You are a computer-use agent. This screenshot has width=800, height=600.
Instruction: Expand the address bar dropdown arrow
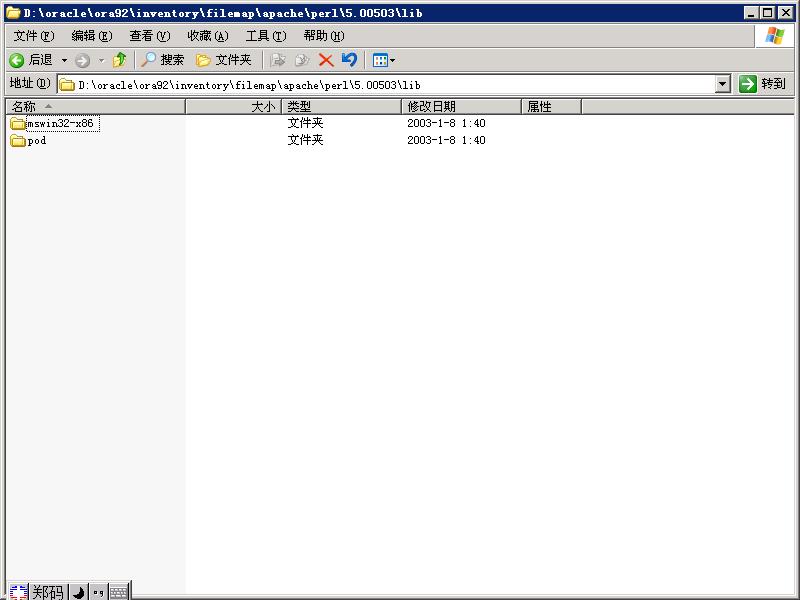point(722,84)
